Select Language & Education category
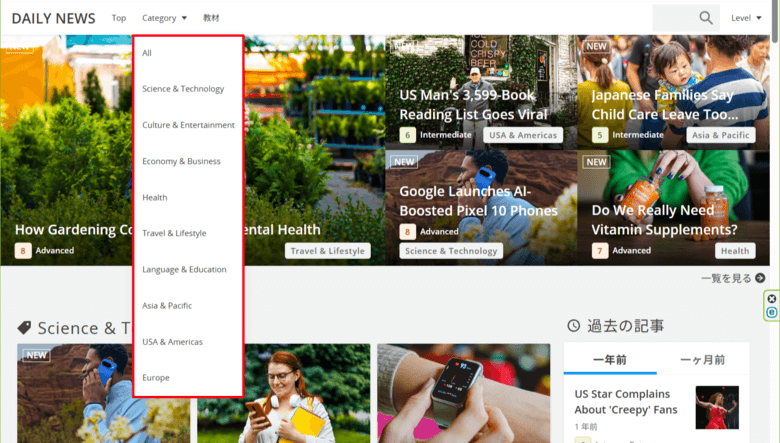The width and height of the screenshot is (780, 443). point(184,269)
